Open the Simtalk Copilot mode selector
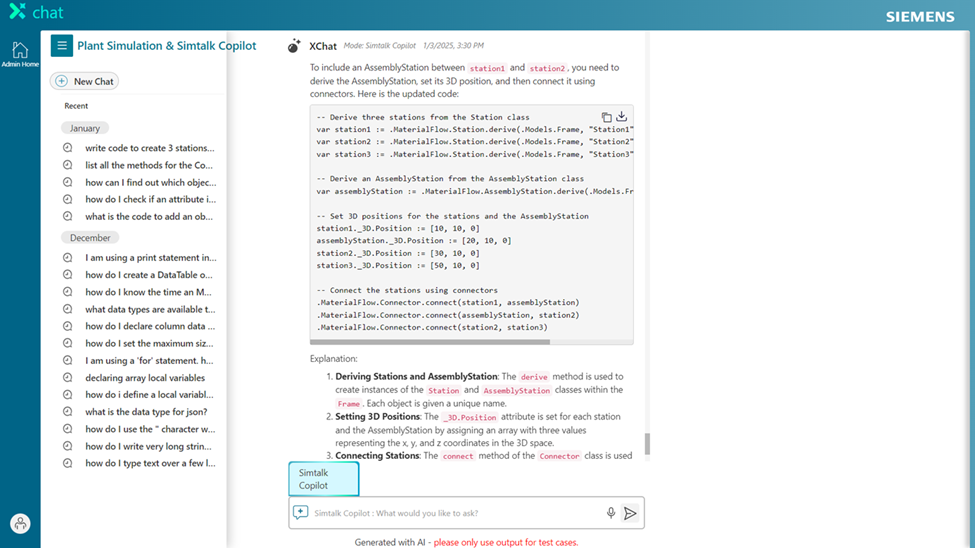The height and width of the screenshot is (548, 975). (323, 479)
